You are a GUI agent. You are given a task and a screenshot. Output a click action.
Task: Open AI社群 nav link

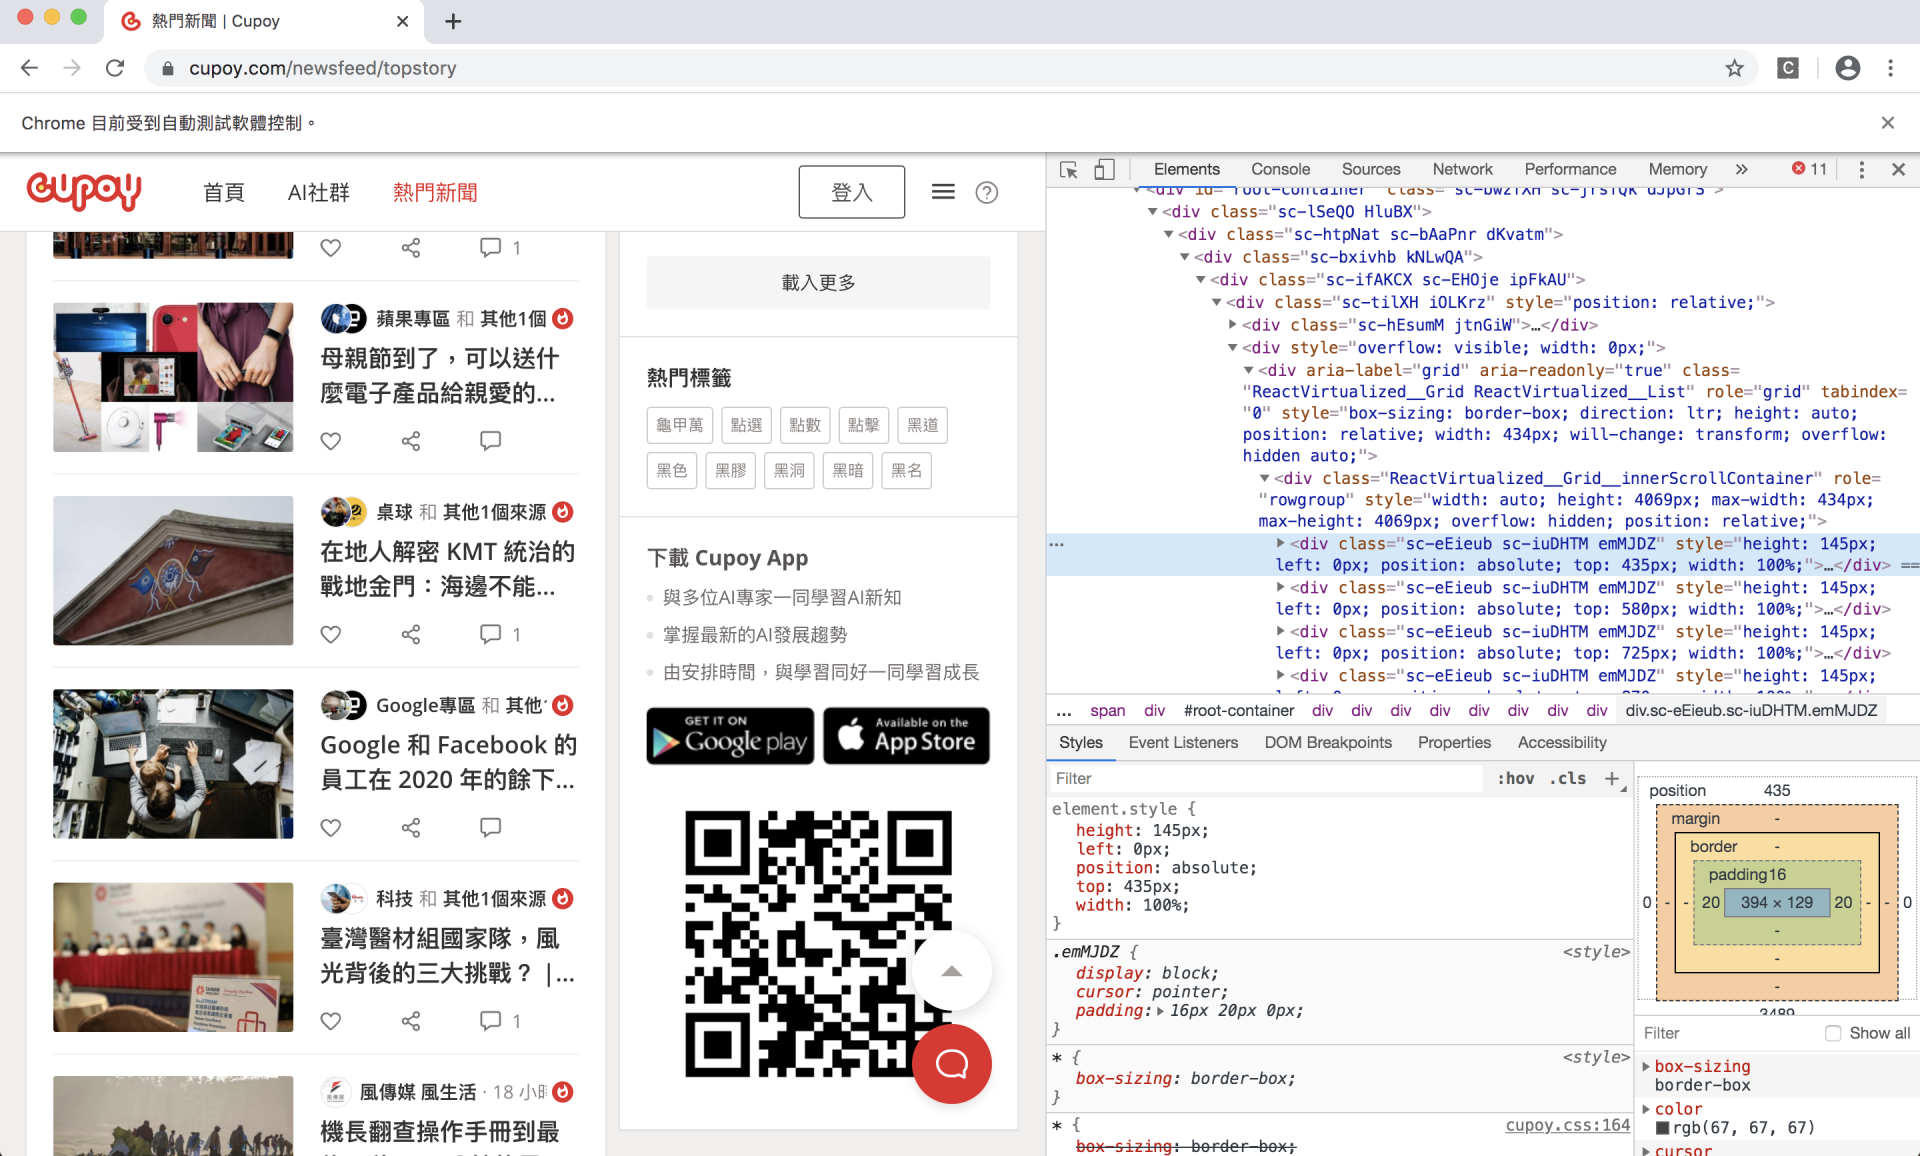pos(319,192)
